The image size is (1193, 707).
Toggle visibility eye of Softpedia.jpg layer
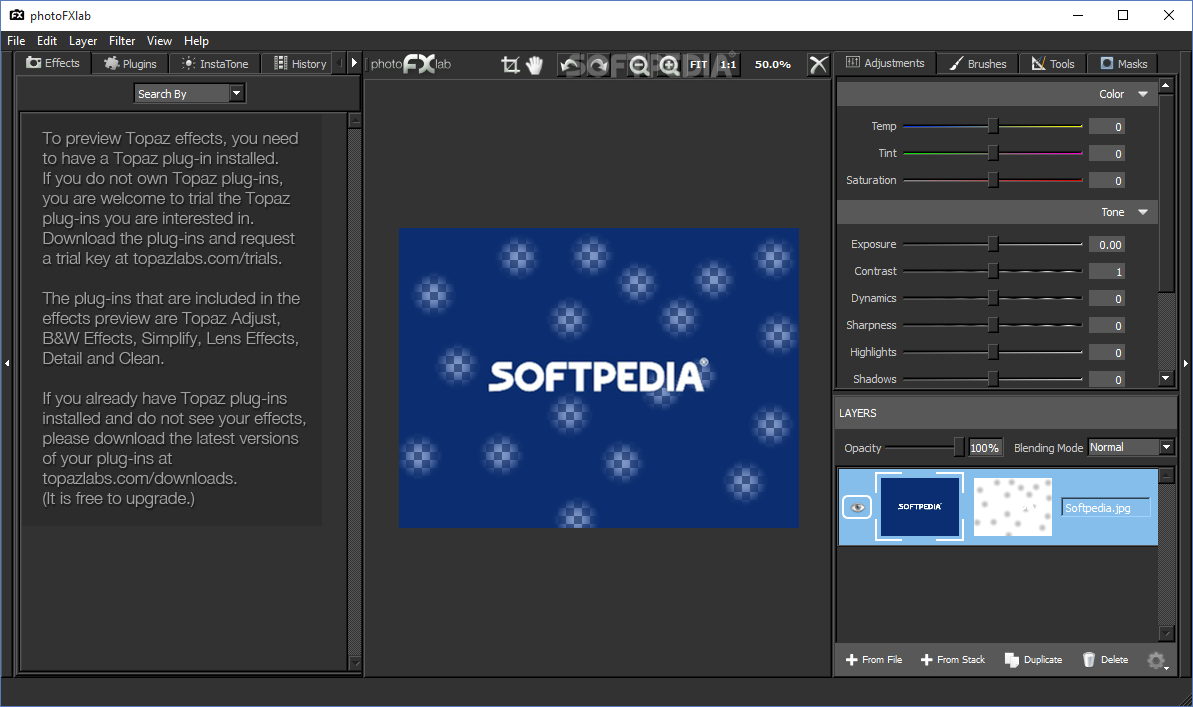coord(857,508)
